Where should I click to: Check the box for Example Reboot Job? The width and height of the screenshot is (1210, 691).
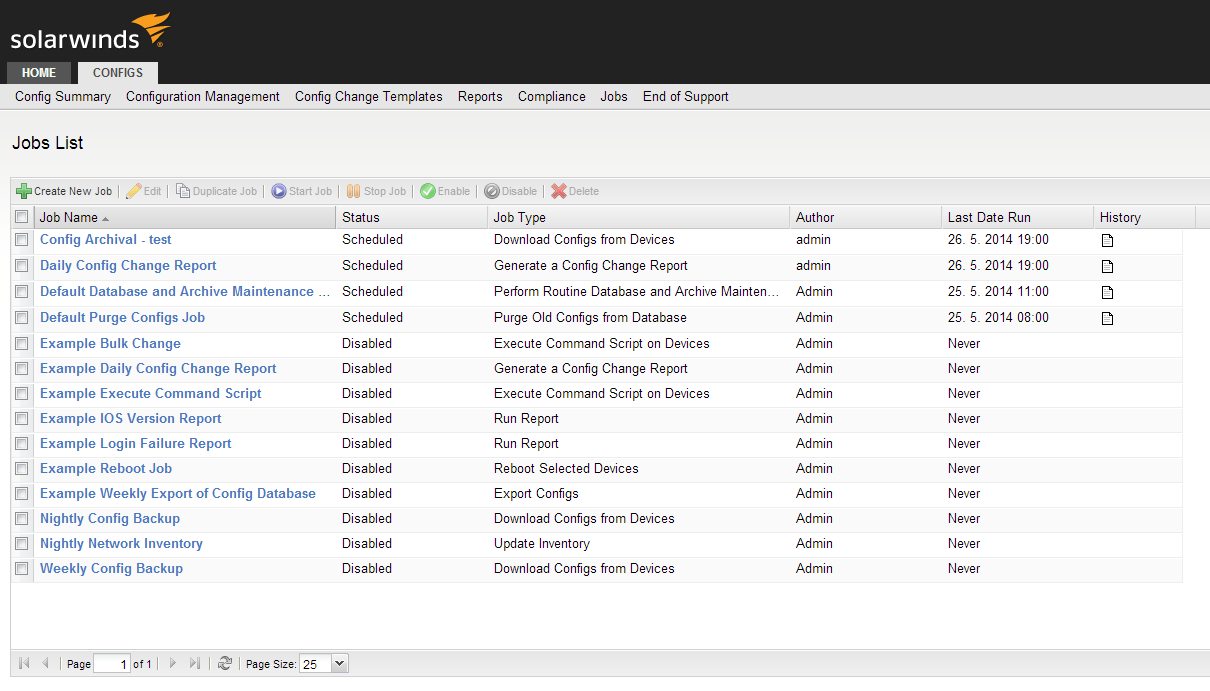point(21,469)
